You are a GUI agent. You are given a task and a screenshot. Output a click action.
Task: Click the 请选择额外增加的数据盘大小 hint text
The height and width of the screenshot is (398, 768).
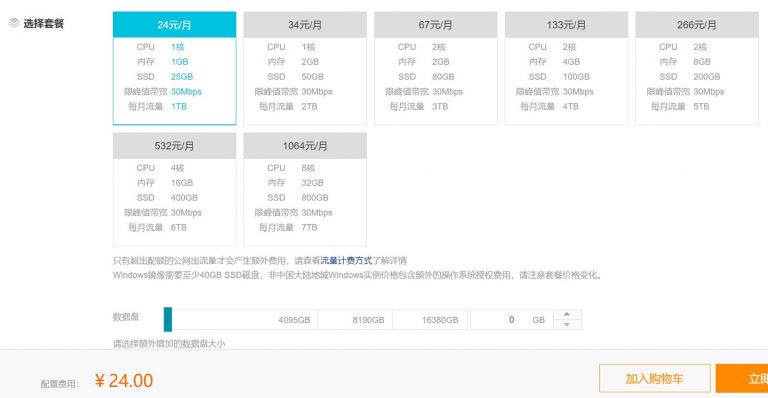(169, 344)
